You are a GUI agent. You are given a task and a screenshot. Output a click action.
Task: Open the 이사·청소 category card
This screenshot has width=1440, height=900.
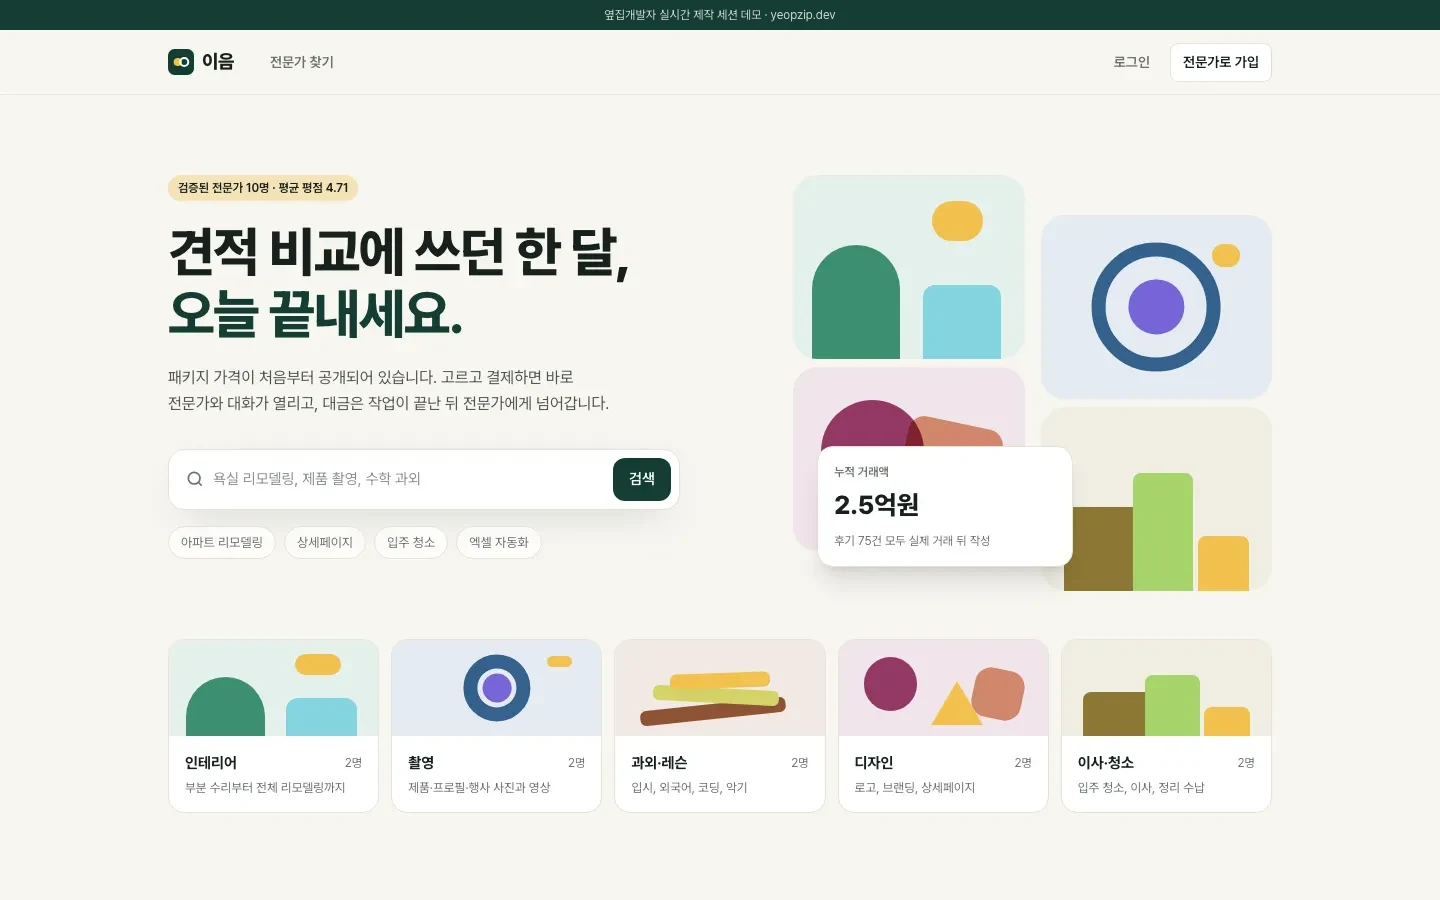pos(1166,726)
